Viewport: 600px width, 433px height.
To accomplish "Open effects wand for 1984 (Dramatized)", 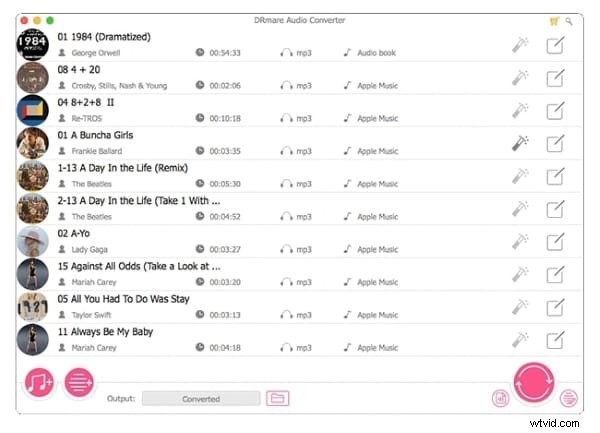I will click(520, 45).
